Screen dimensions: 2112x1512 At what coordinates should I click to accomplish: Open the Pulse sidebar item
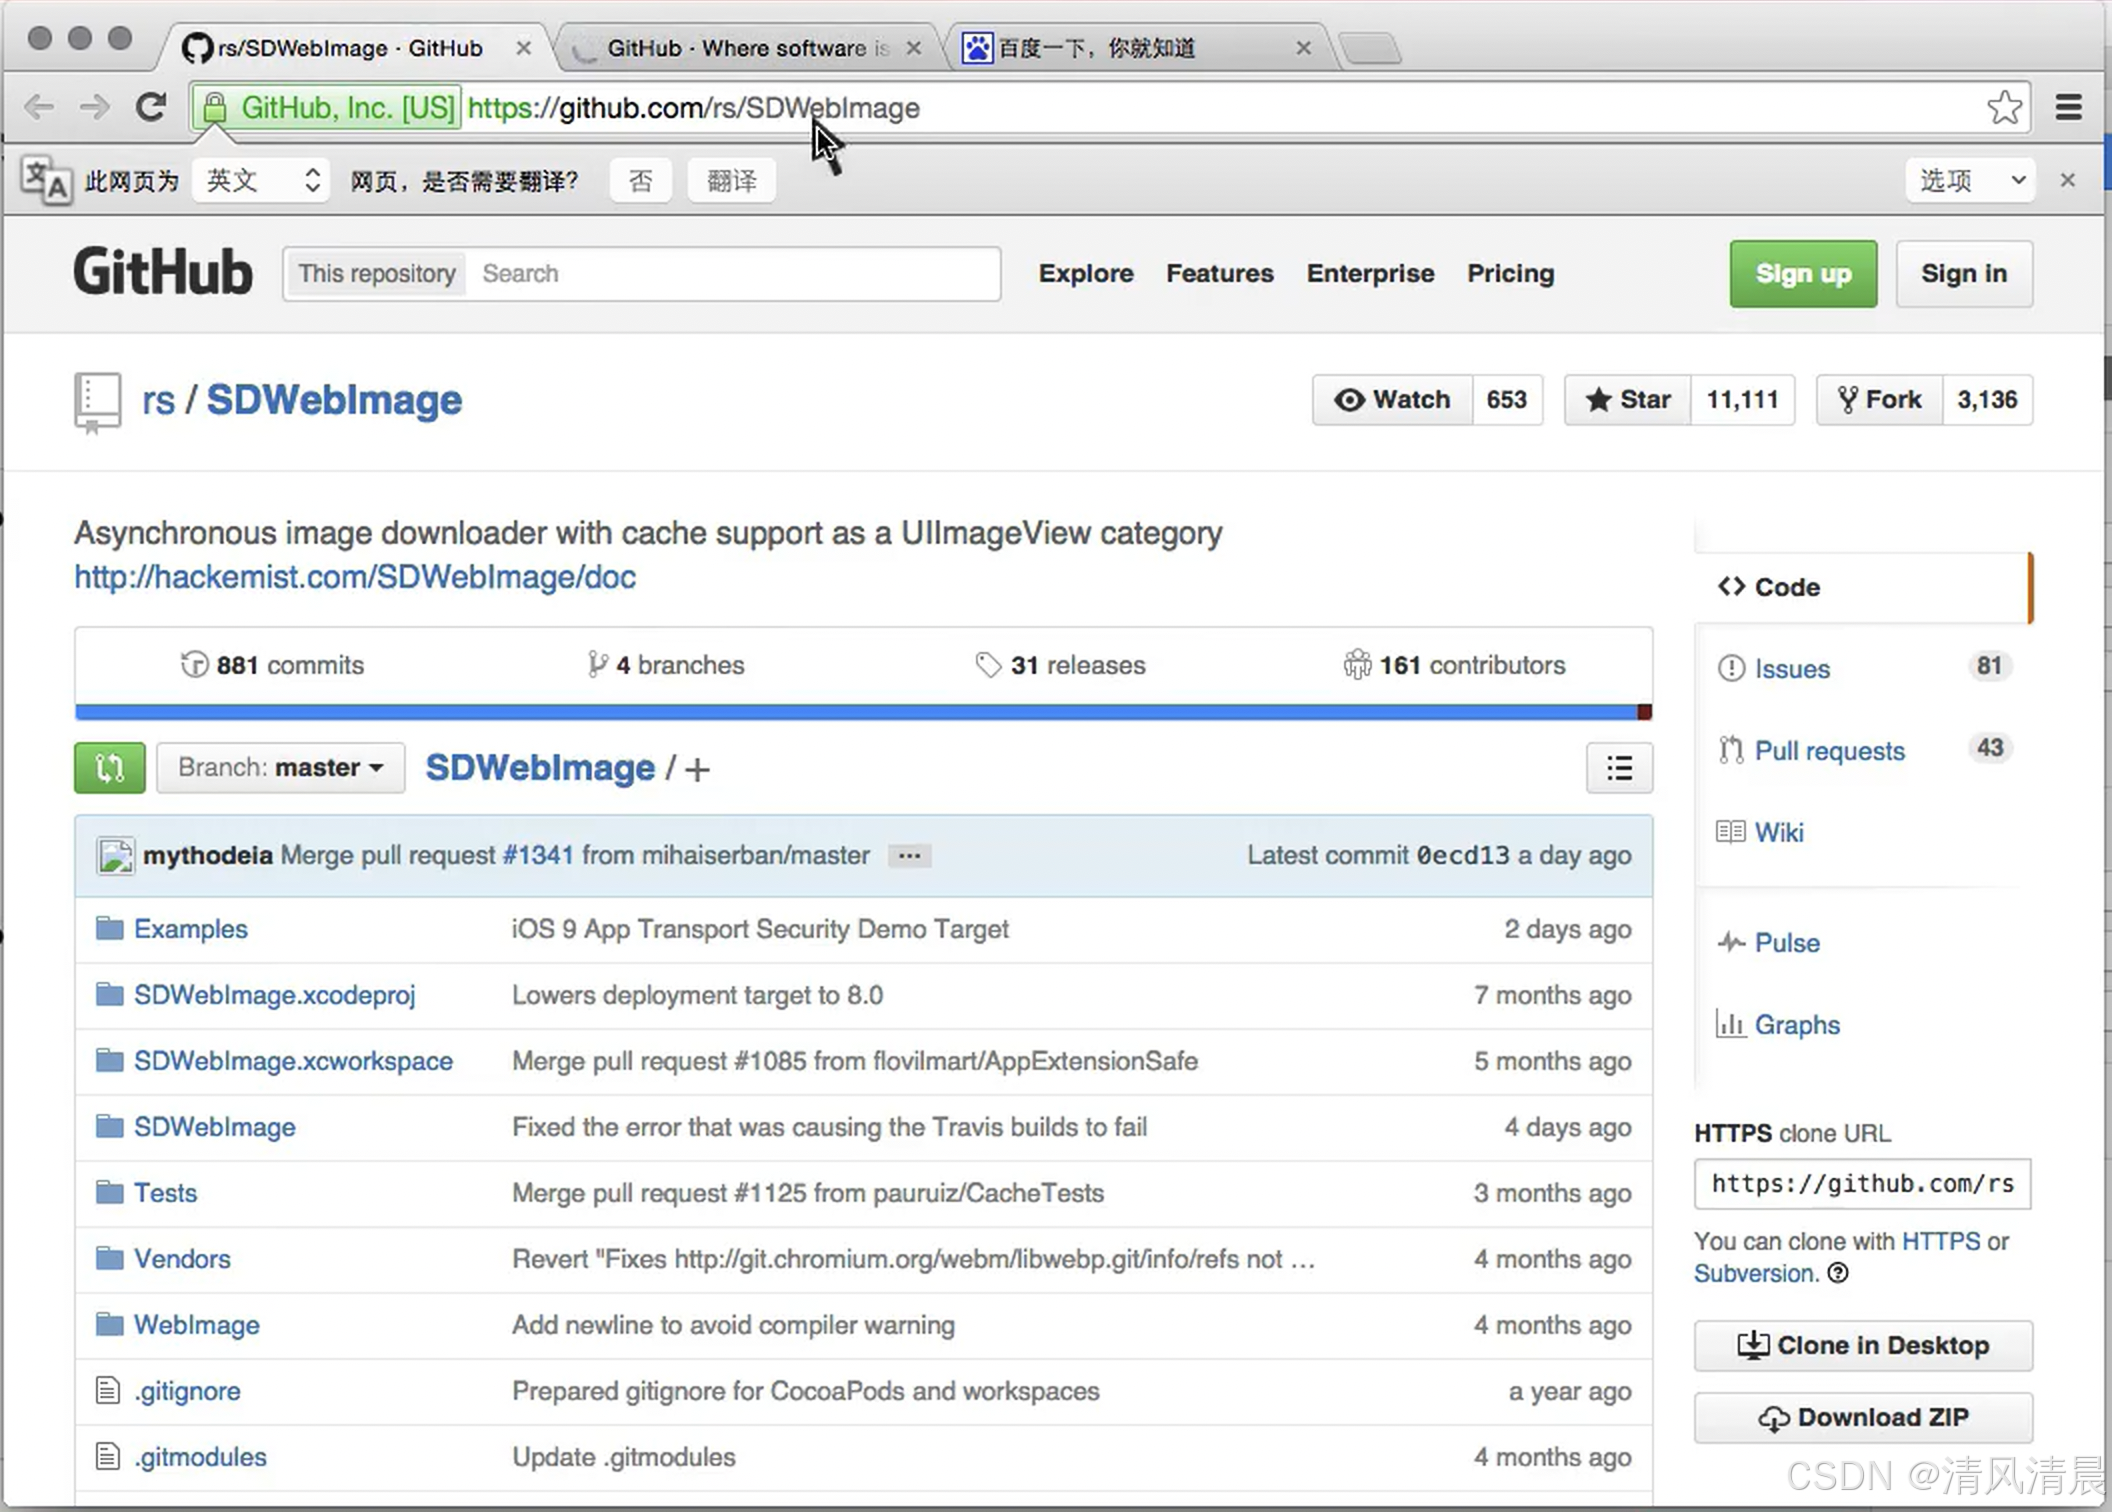pos(1786,943)
